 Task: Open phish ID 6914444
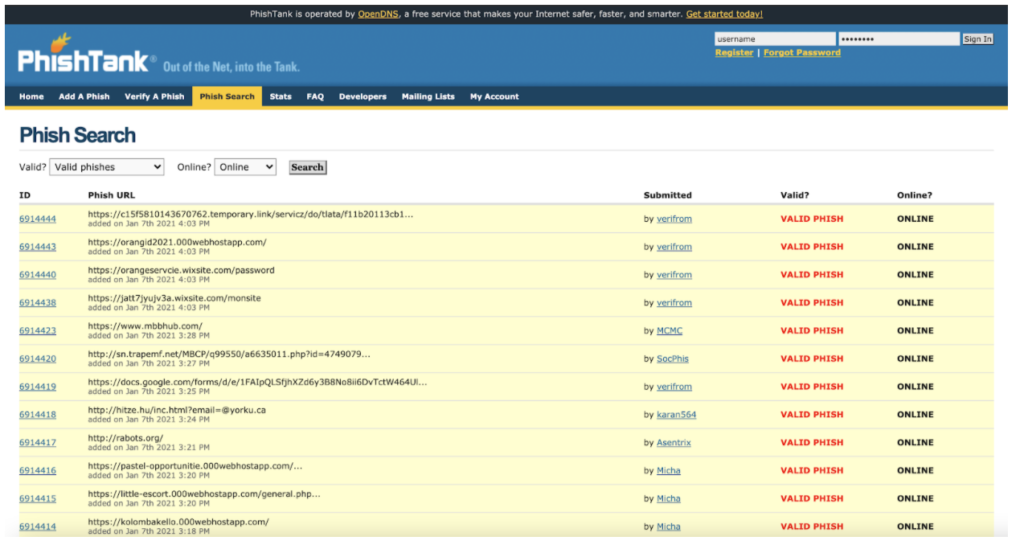(38, 219)
